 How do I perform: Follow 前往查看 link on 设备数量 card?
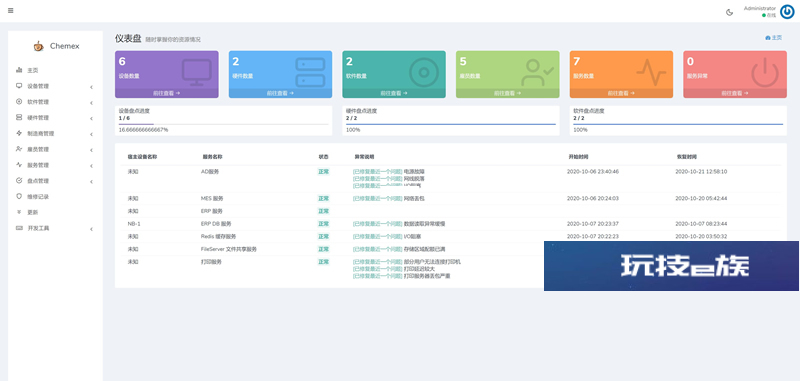tap(166, 93)
